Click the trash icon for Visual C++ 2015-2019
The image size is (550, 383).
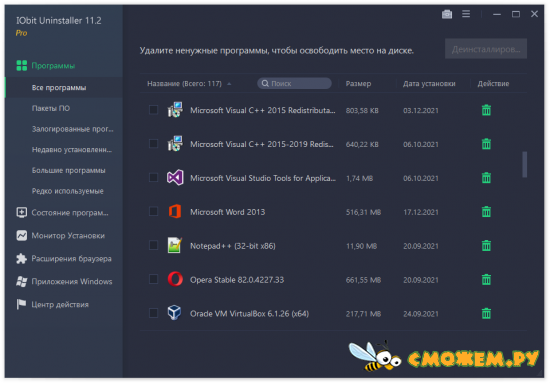coord(486,144)
